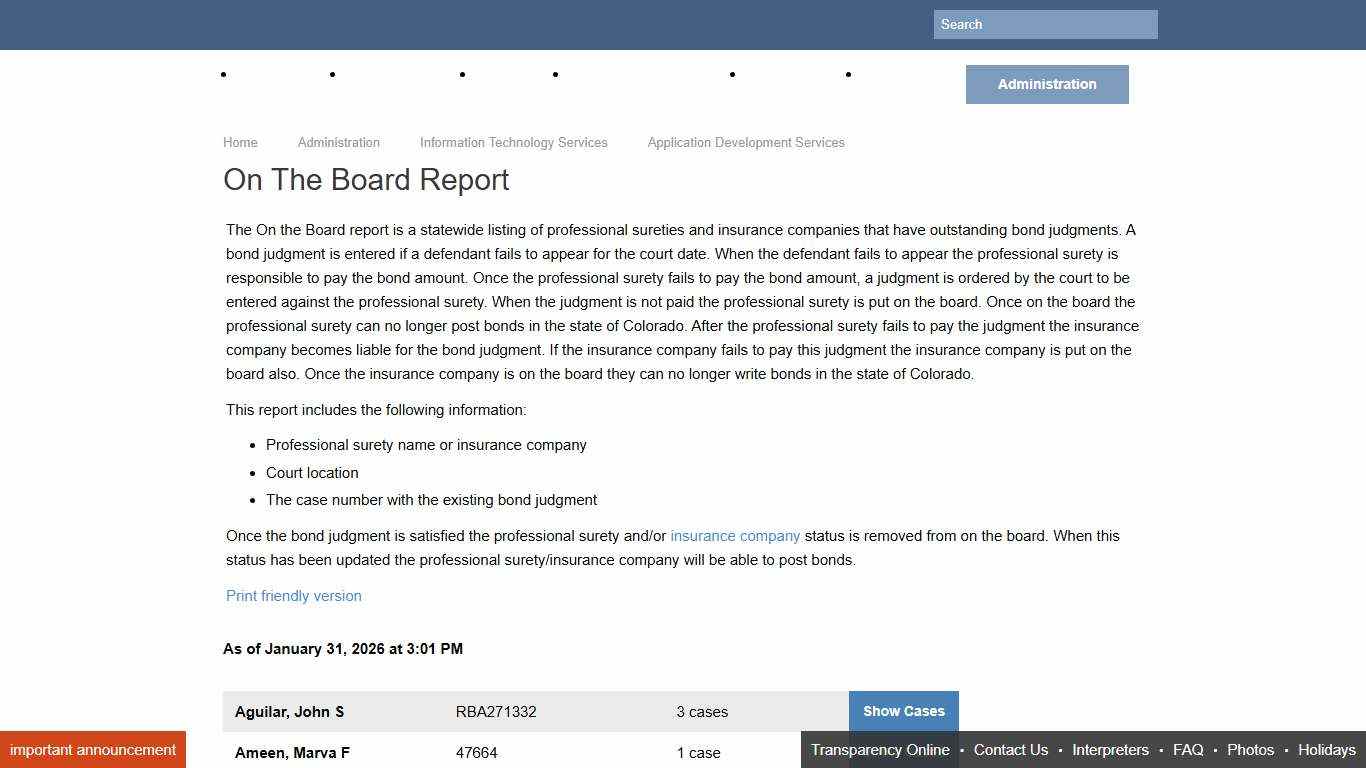1366x768 pixels.
Task: Open Contact Us from the footer
Action: pyautogui.click(x=1011, y=749)
